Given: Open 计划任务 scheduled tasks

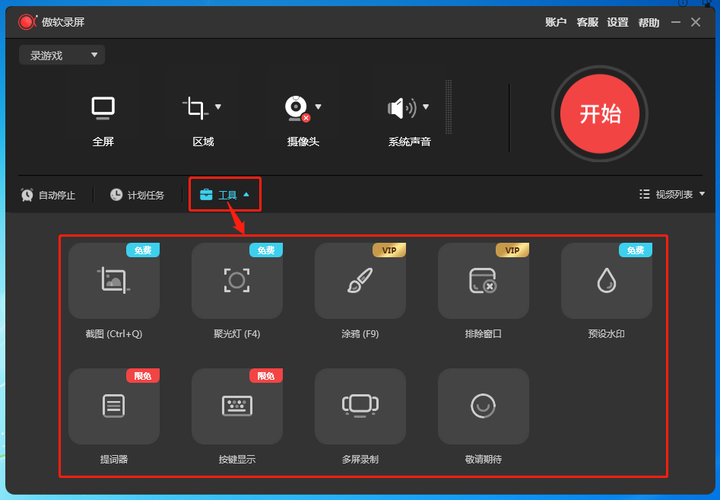Looking at the screenshot, I should [x=137, y=195].
